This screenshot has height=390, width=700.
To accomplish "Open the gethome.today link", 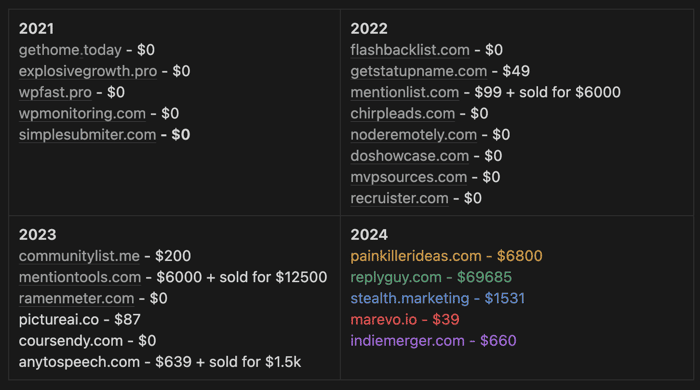I will coord(70,50).
